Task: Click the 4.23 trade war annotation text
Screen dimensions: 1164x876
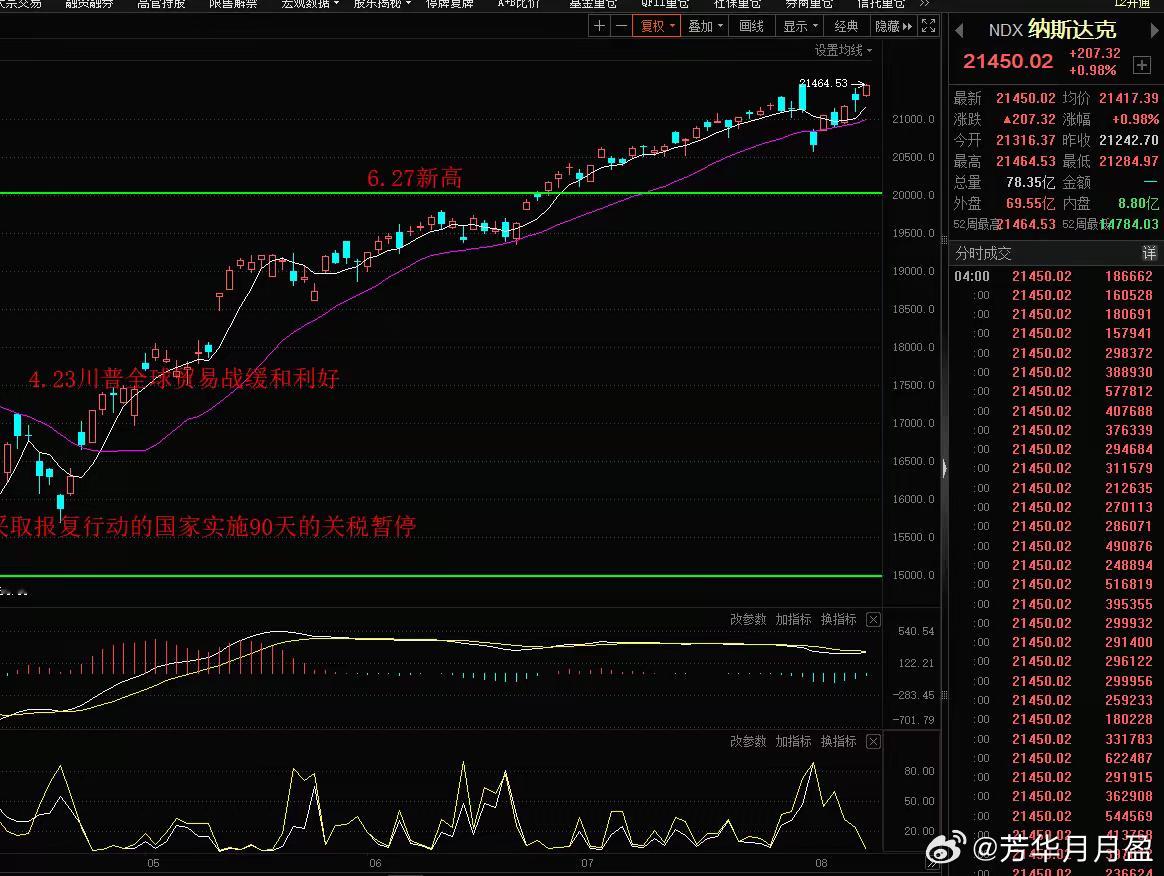Action: (x=184, y=379)
